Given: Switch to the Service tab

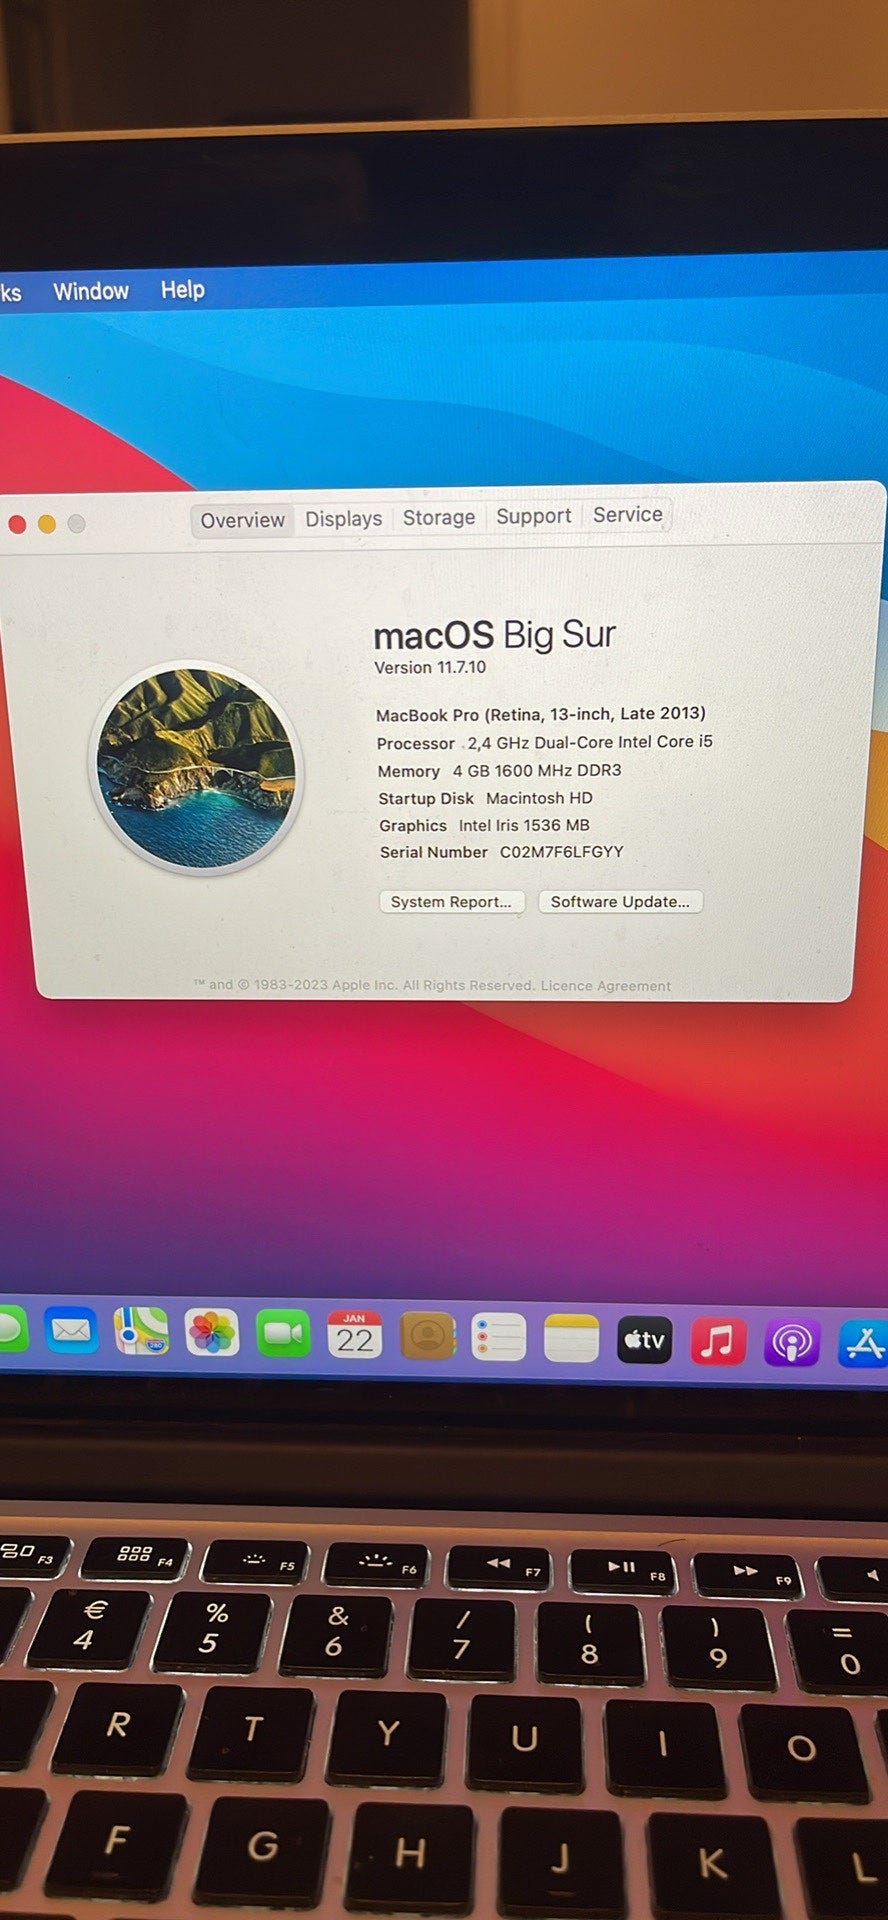Looking at the screenshot, I should coord(628,514).
